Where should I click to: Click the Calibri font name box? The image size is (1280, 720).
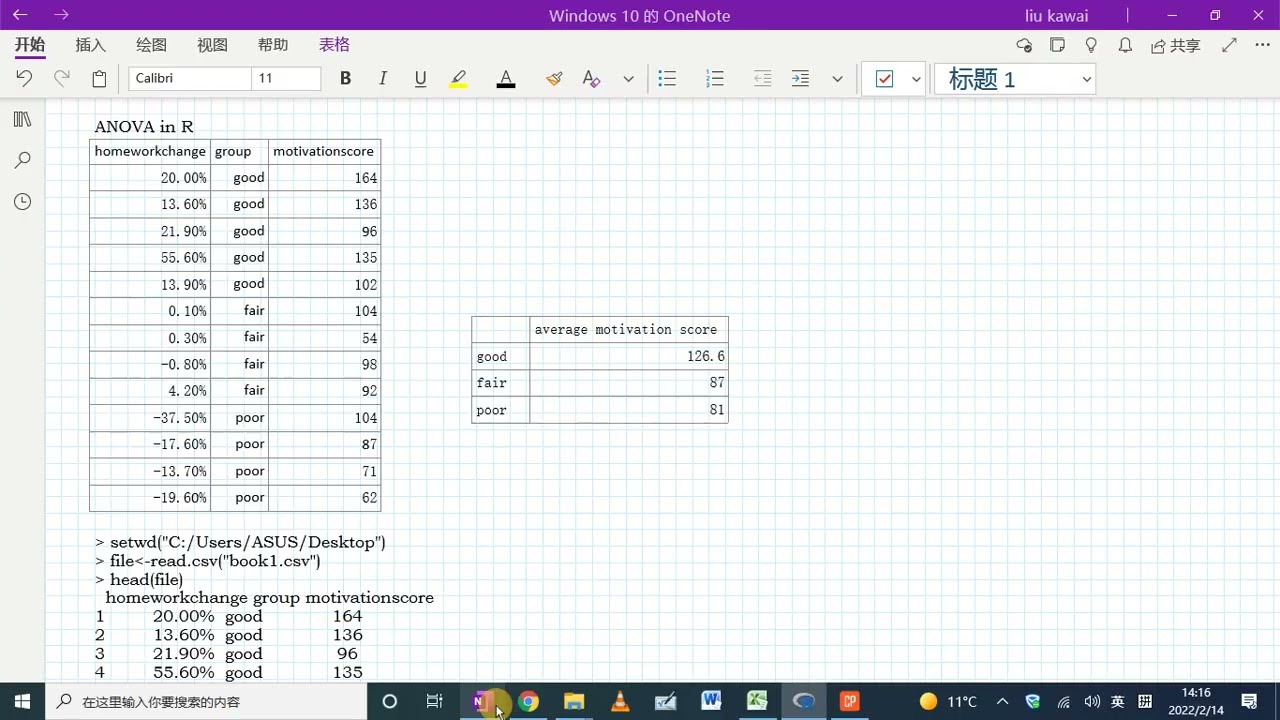click(190, 78)
